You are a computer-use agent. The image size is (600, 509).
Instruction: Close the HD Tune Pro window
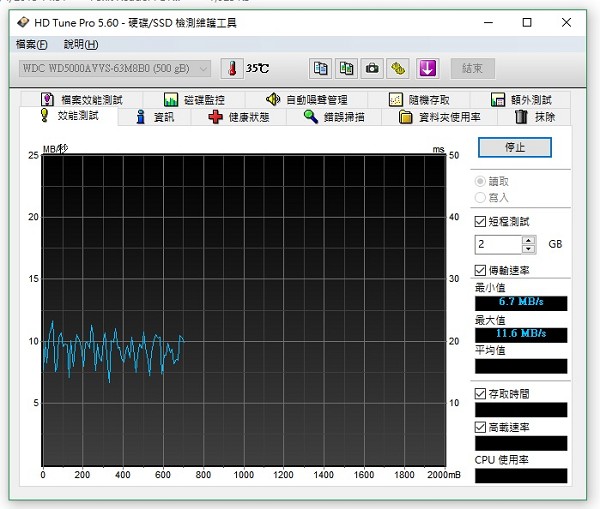click(566, 23)
